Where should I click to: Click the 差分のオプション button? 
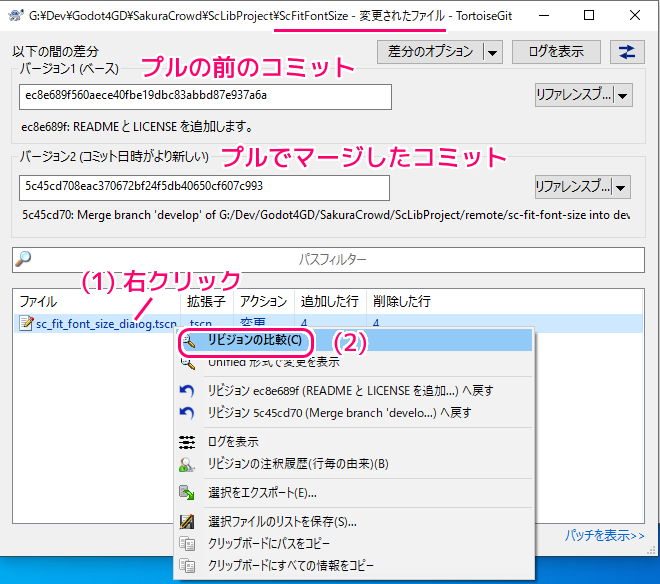click(430, 52)
